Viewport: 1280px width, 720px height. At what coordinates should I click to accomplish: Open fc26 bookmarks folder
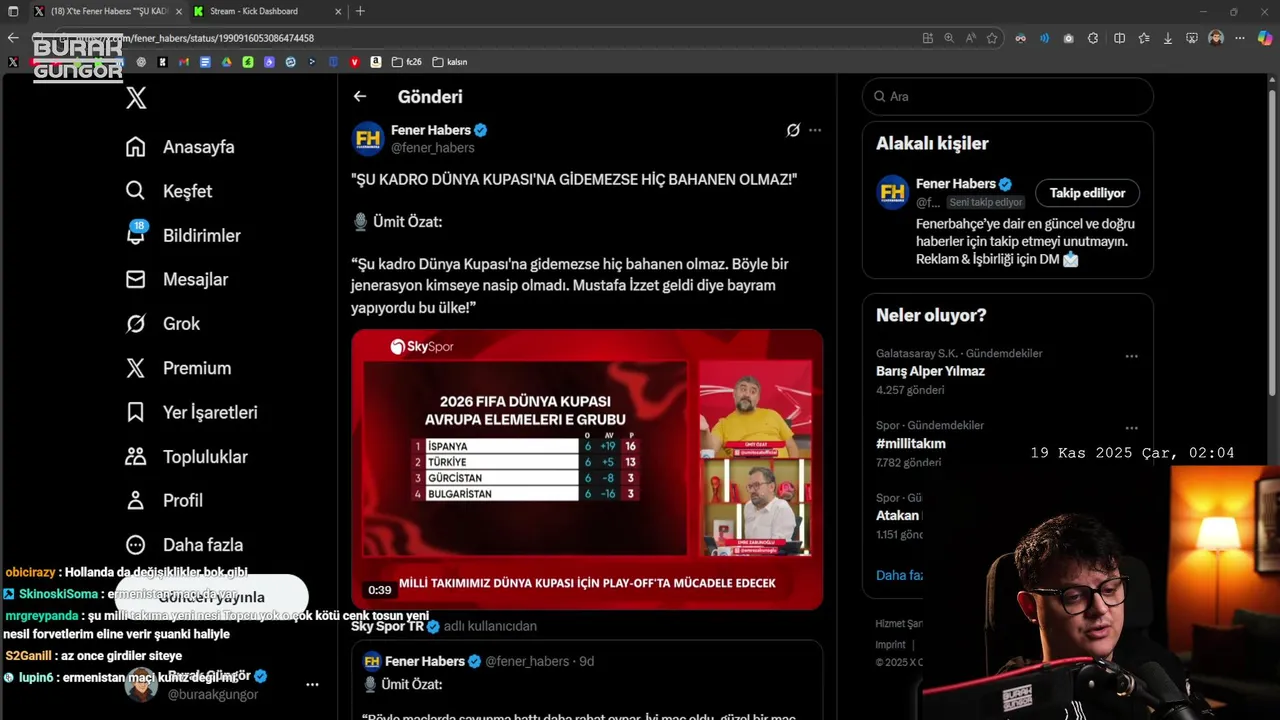[x=407, y=62]
